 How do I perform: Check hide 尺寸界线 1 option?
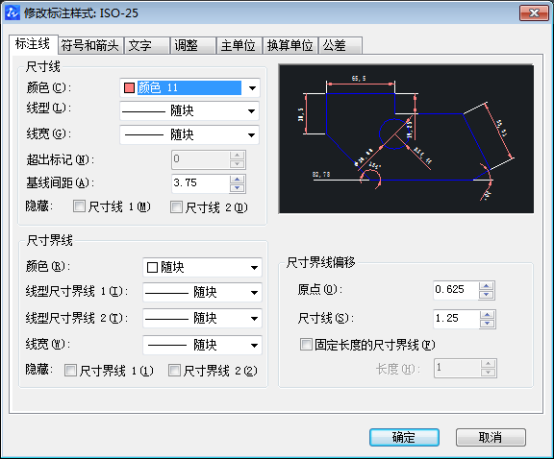point(70,370)
